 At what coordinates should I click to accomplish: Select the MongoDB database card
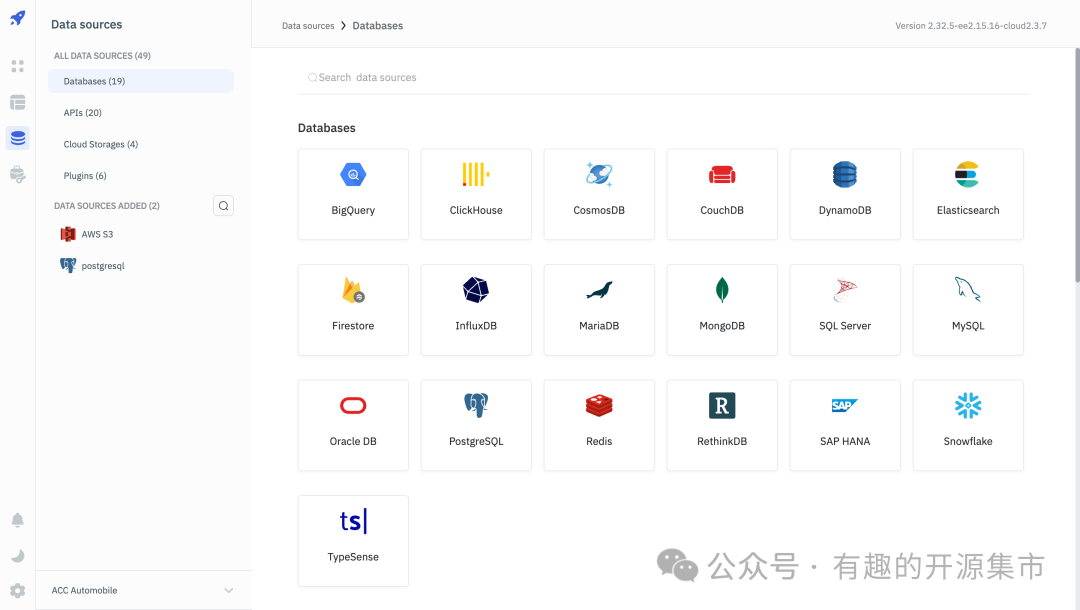(x=722, y=310)
